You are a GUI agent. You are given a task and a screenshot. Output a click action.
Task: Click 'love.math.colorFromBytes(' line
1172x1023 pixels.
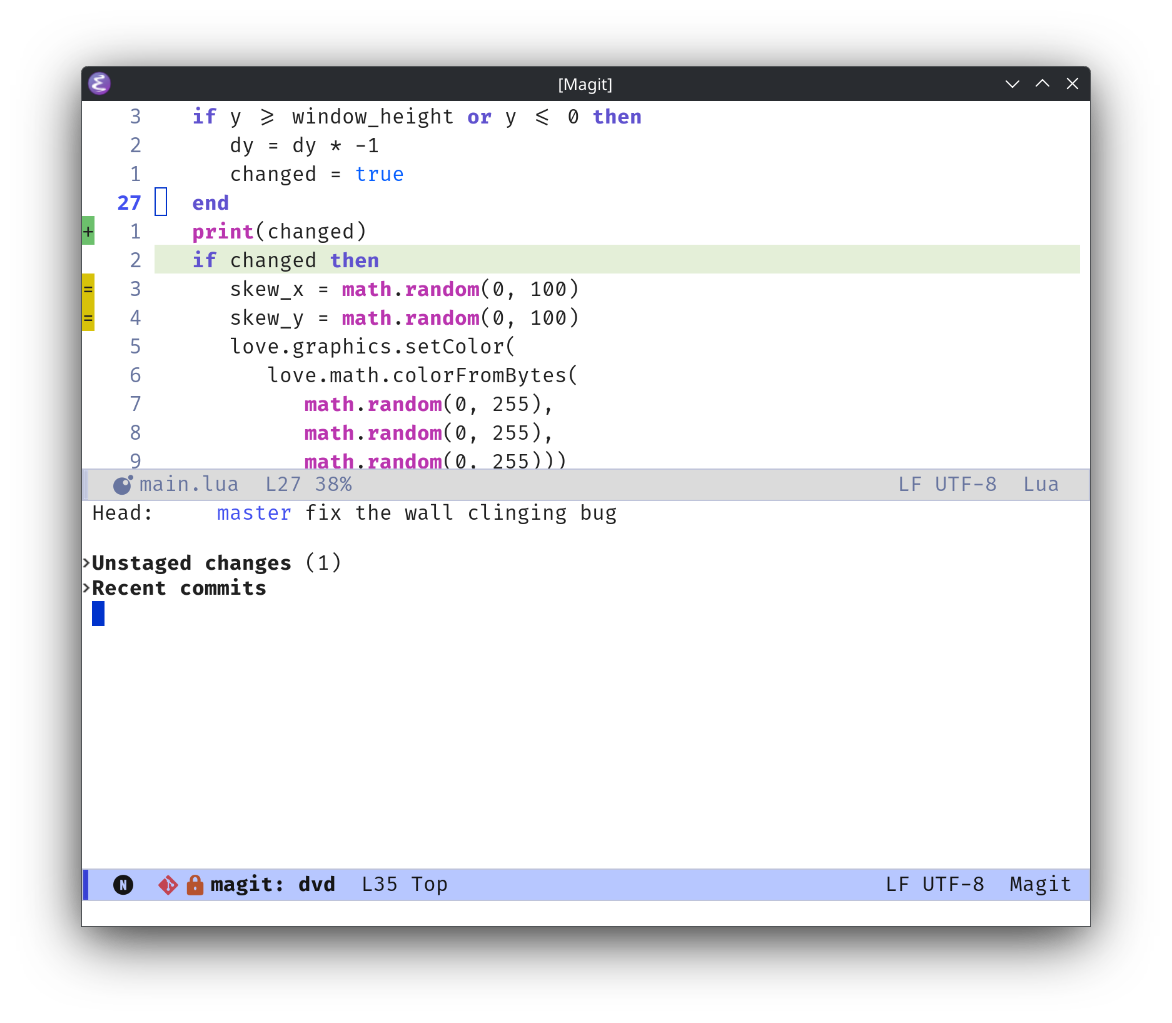tap(423, 375)
